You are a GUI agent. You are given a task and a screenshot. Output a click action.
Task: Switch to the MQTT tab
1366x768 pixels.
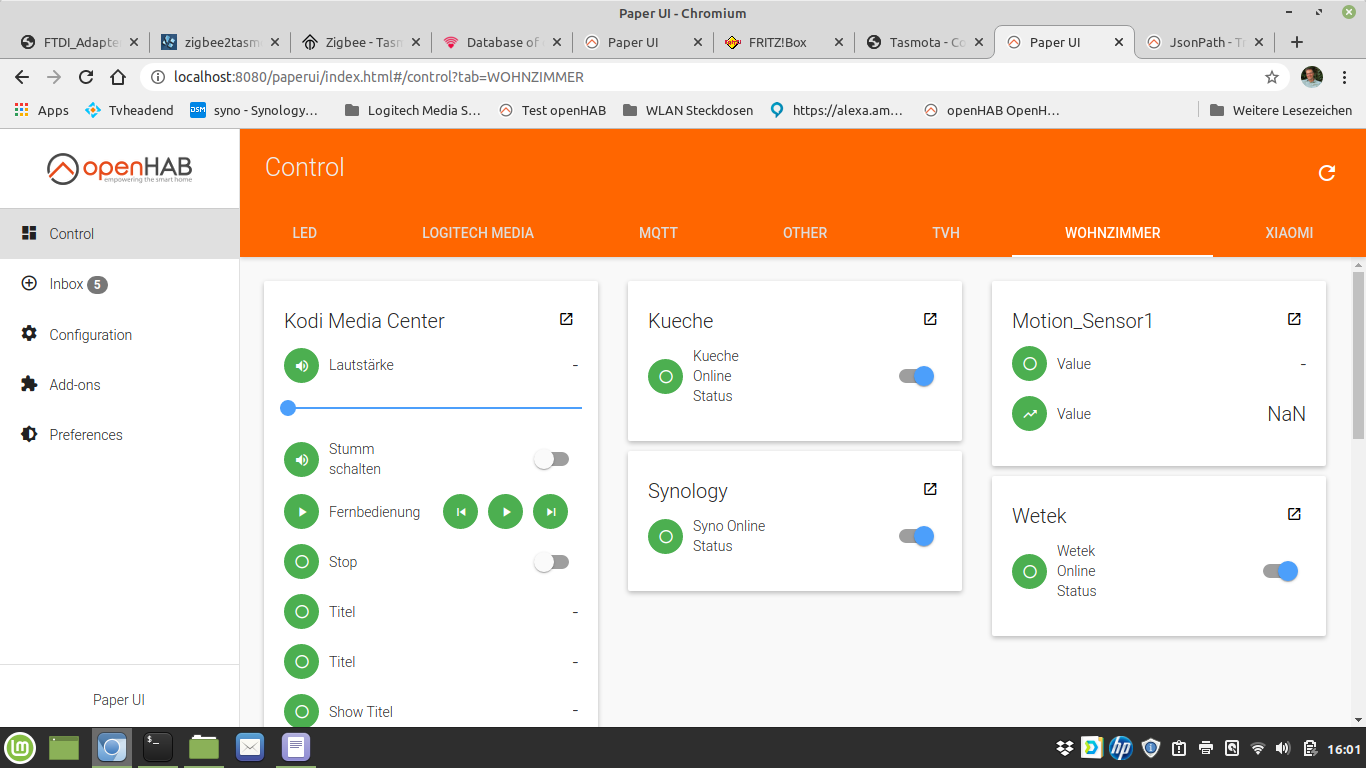pos(658,233)
